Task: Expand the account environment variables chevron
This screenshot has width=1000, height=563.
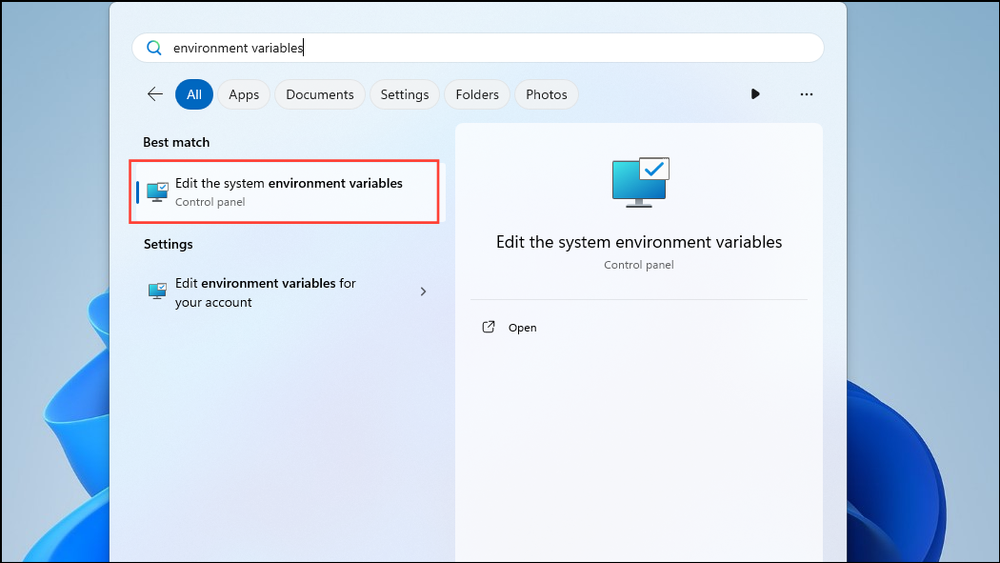Action: point(423,291)
